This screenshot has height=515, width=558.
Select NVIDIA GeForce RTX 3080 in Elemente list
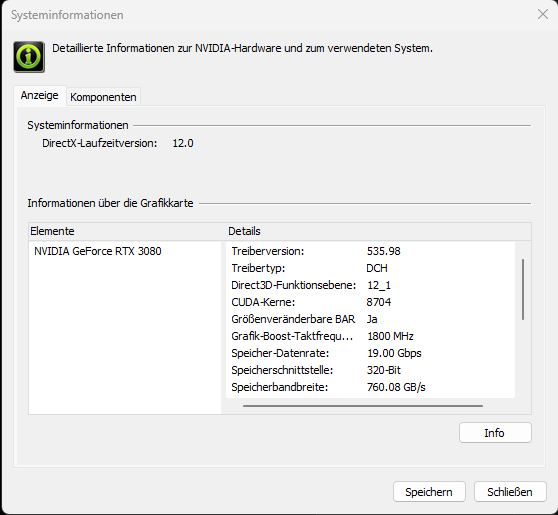click(98, 251)
